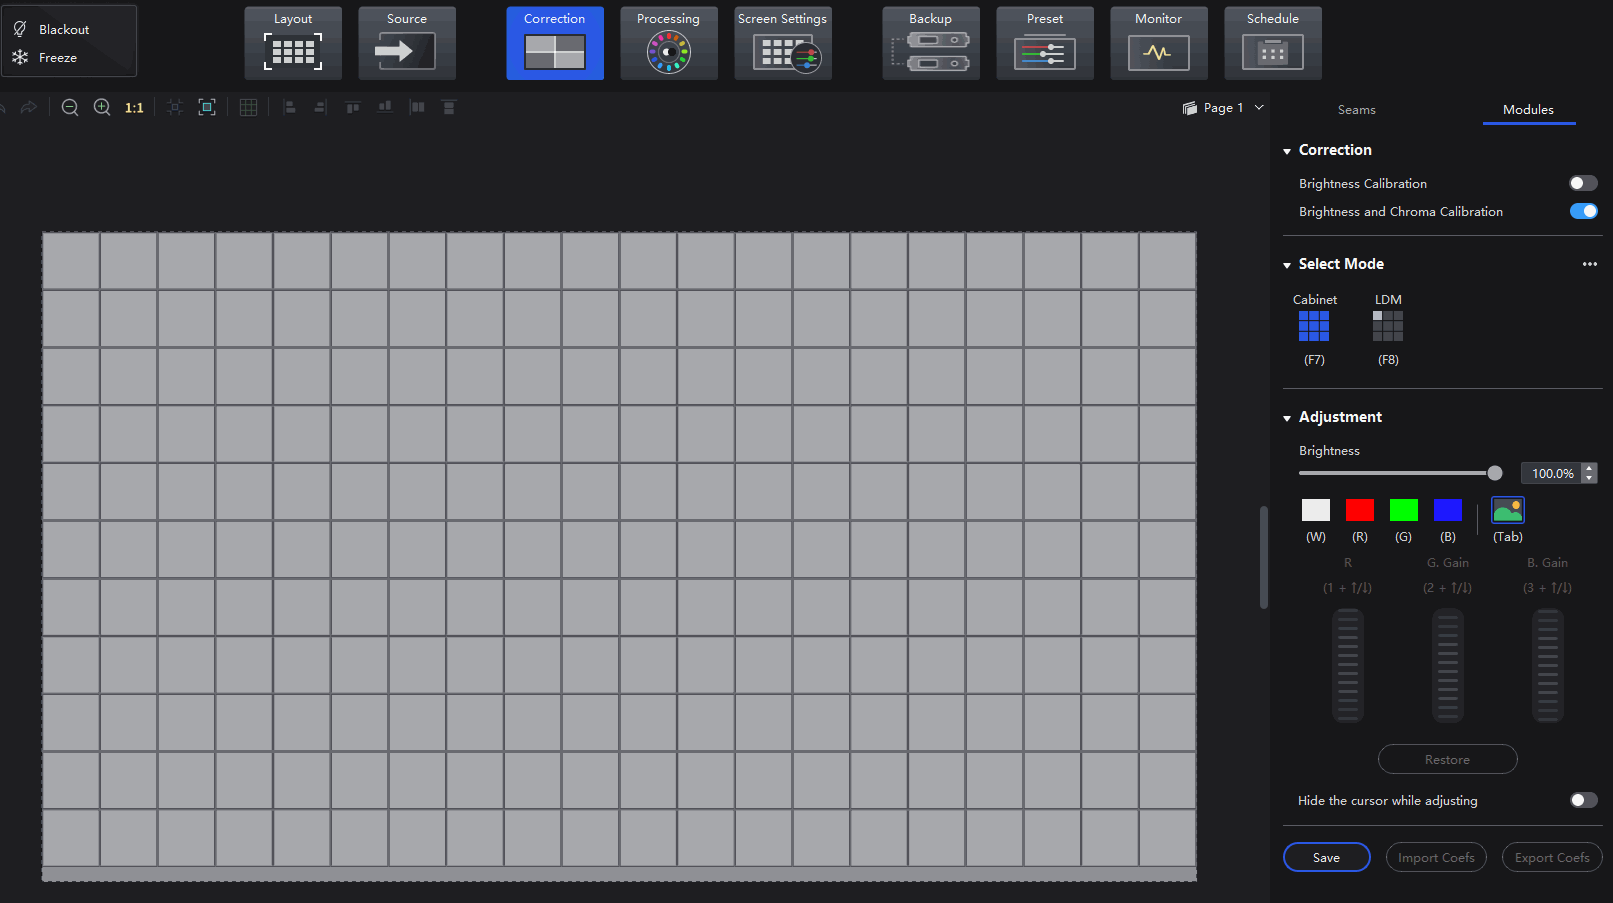Click the Blackout icon
1613x903 pixels.
(x=20, y=29)
